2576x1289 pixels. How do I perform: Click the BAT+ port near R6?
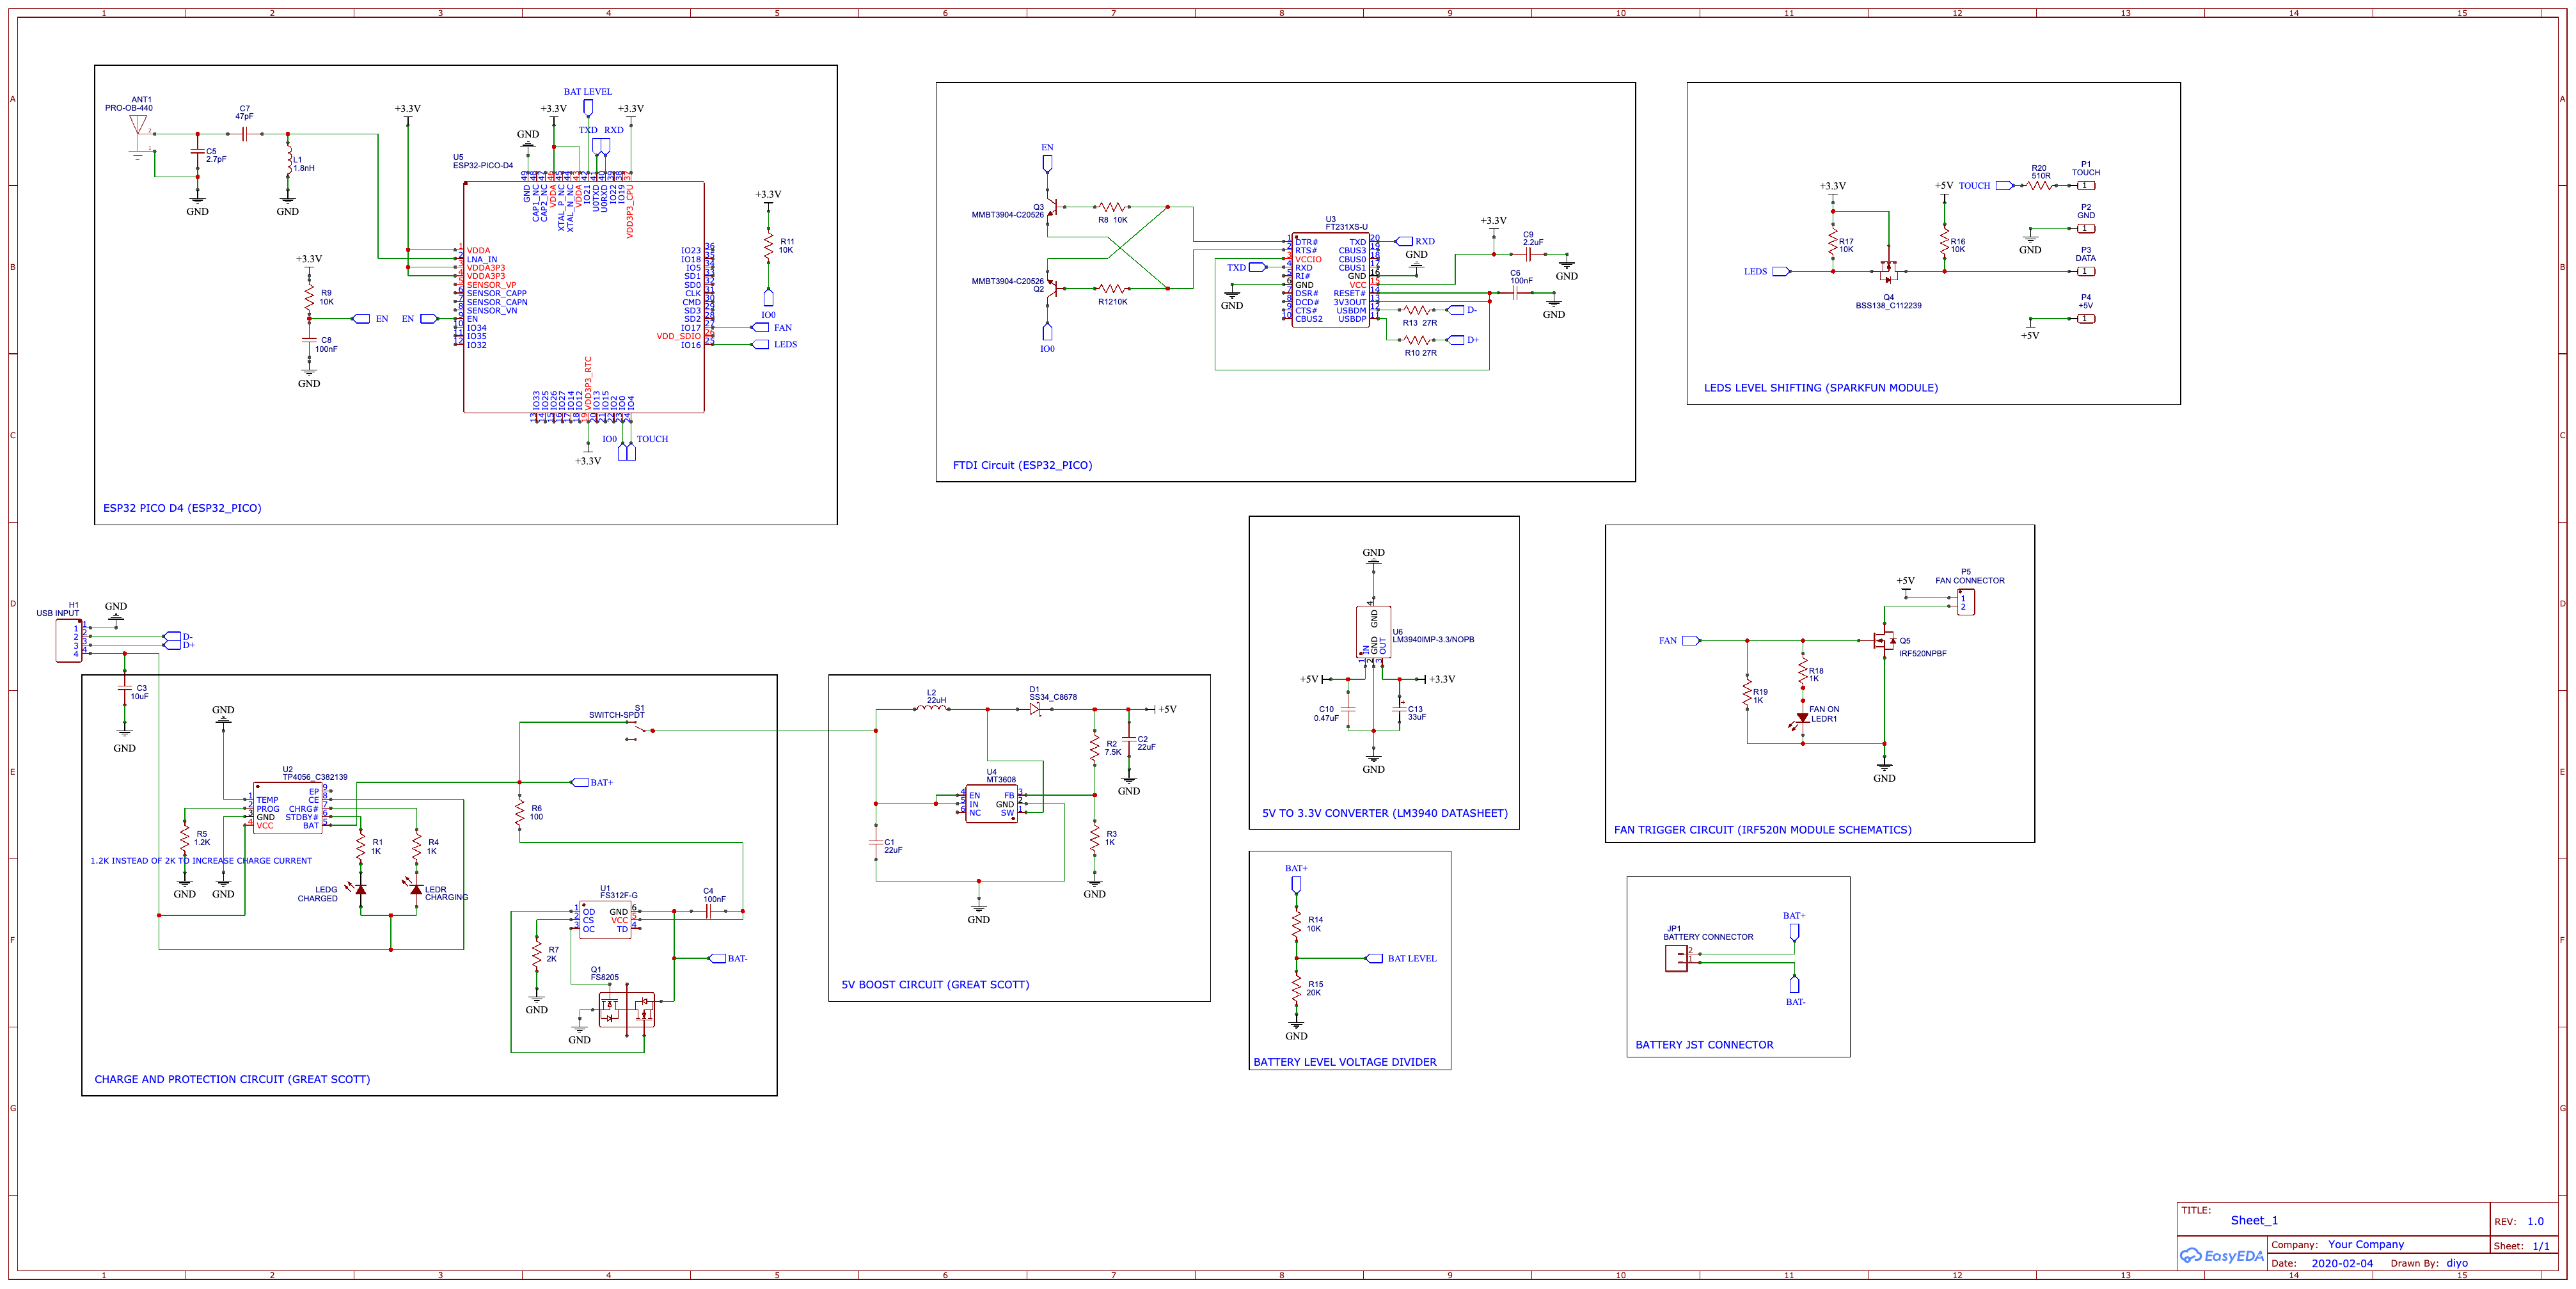(x=579, y=782)
